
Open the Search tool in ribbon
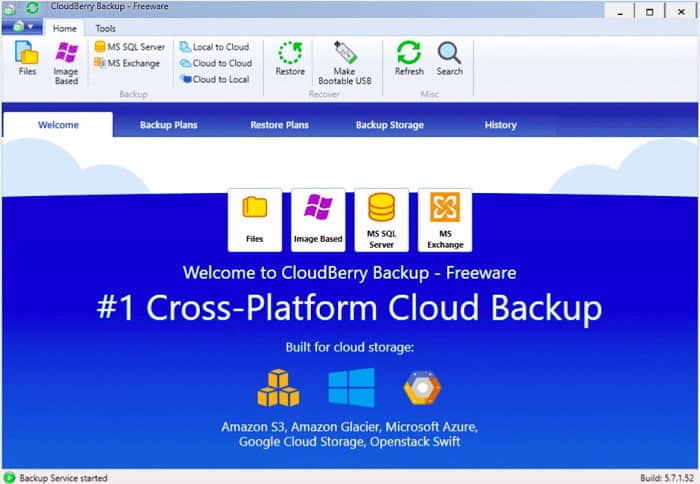(x=450, y=58)
